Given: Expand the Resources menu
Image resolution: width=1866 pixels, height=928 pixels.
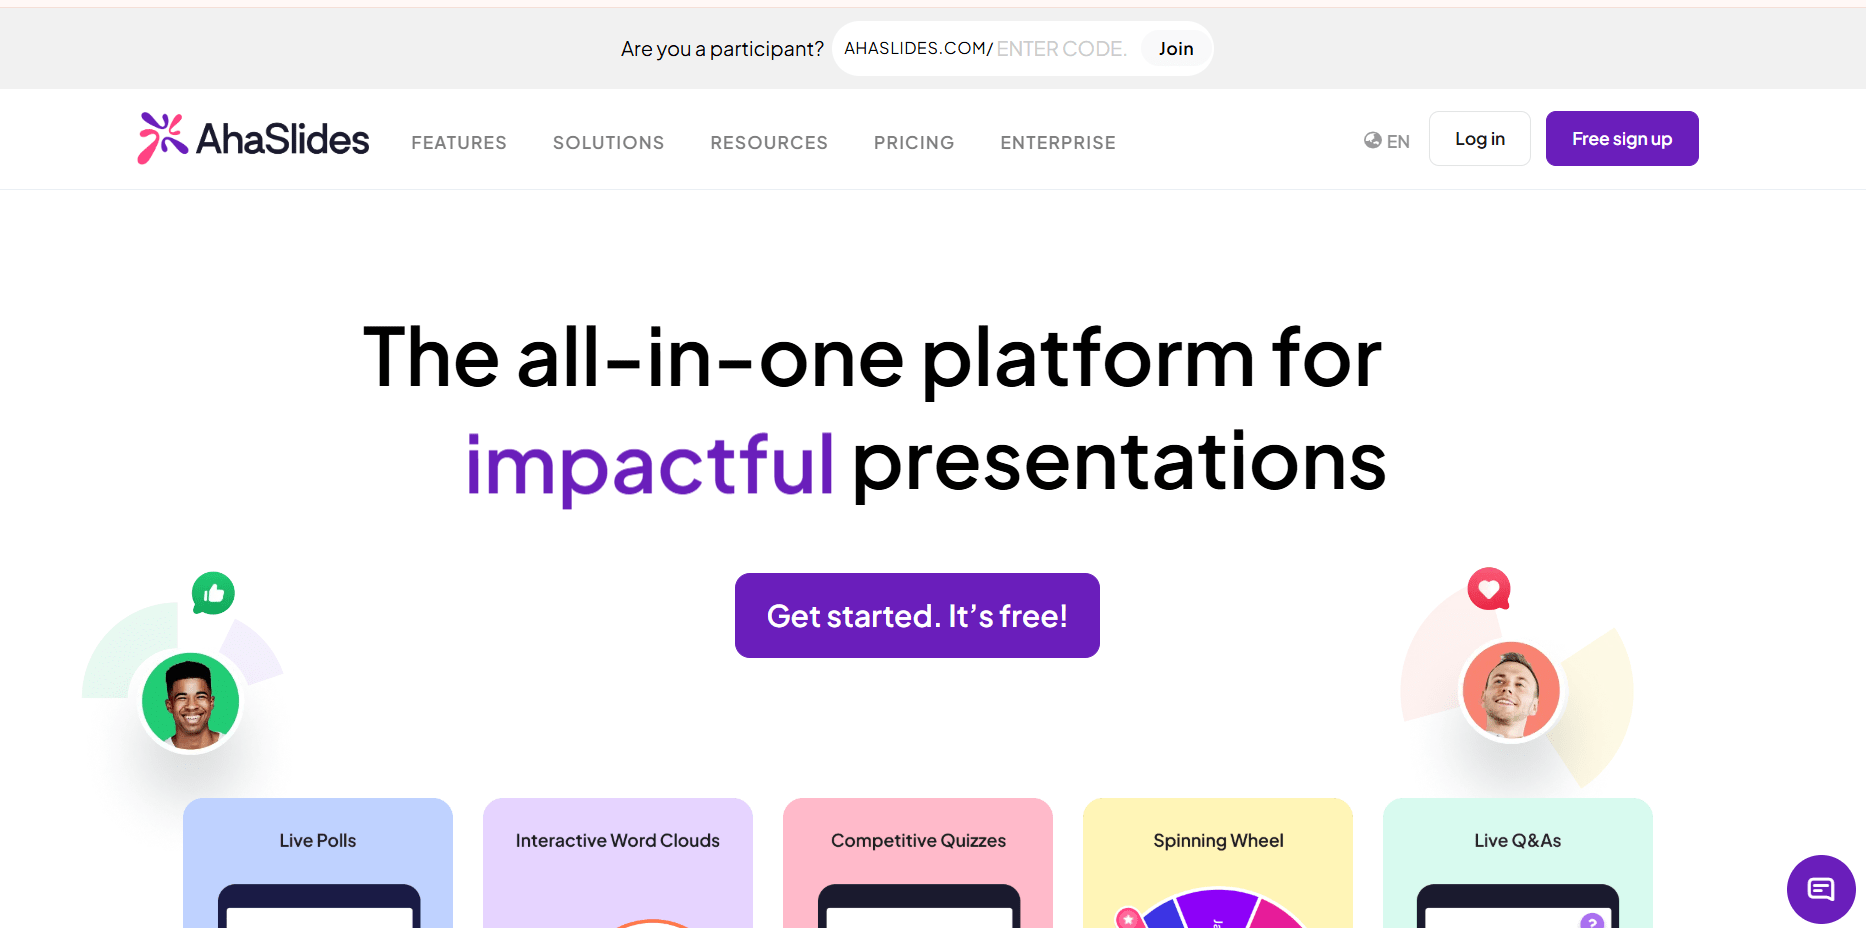Looking at the screenshot, I should pyautogui.click(x=768, y=143).
